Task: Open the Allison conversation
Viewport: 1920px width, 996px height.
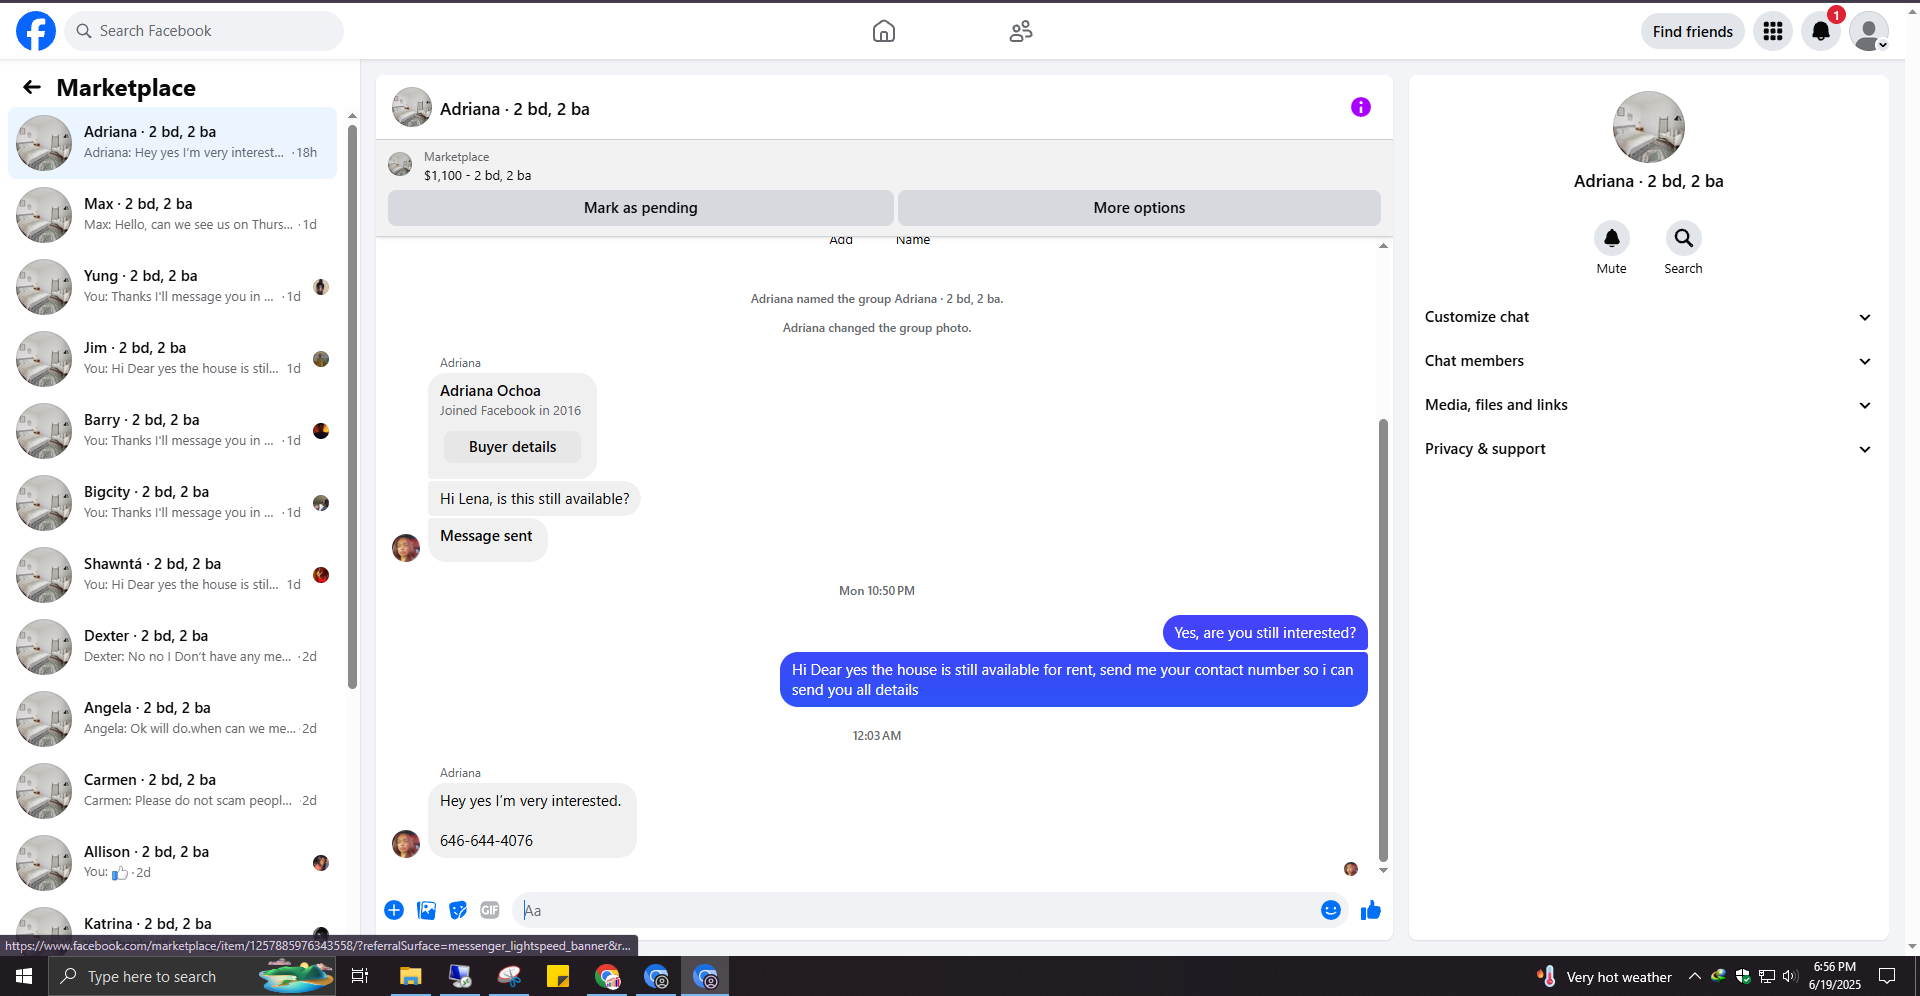Action: [173, 863]
